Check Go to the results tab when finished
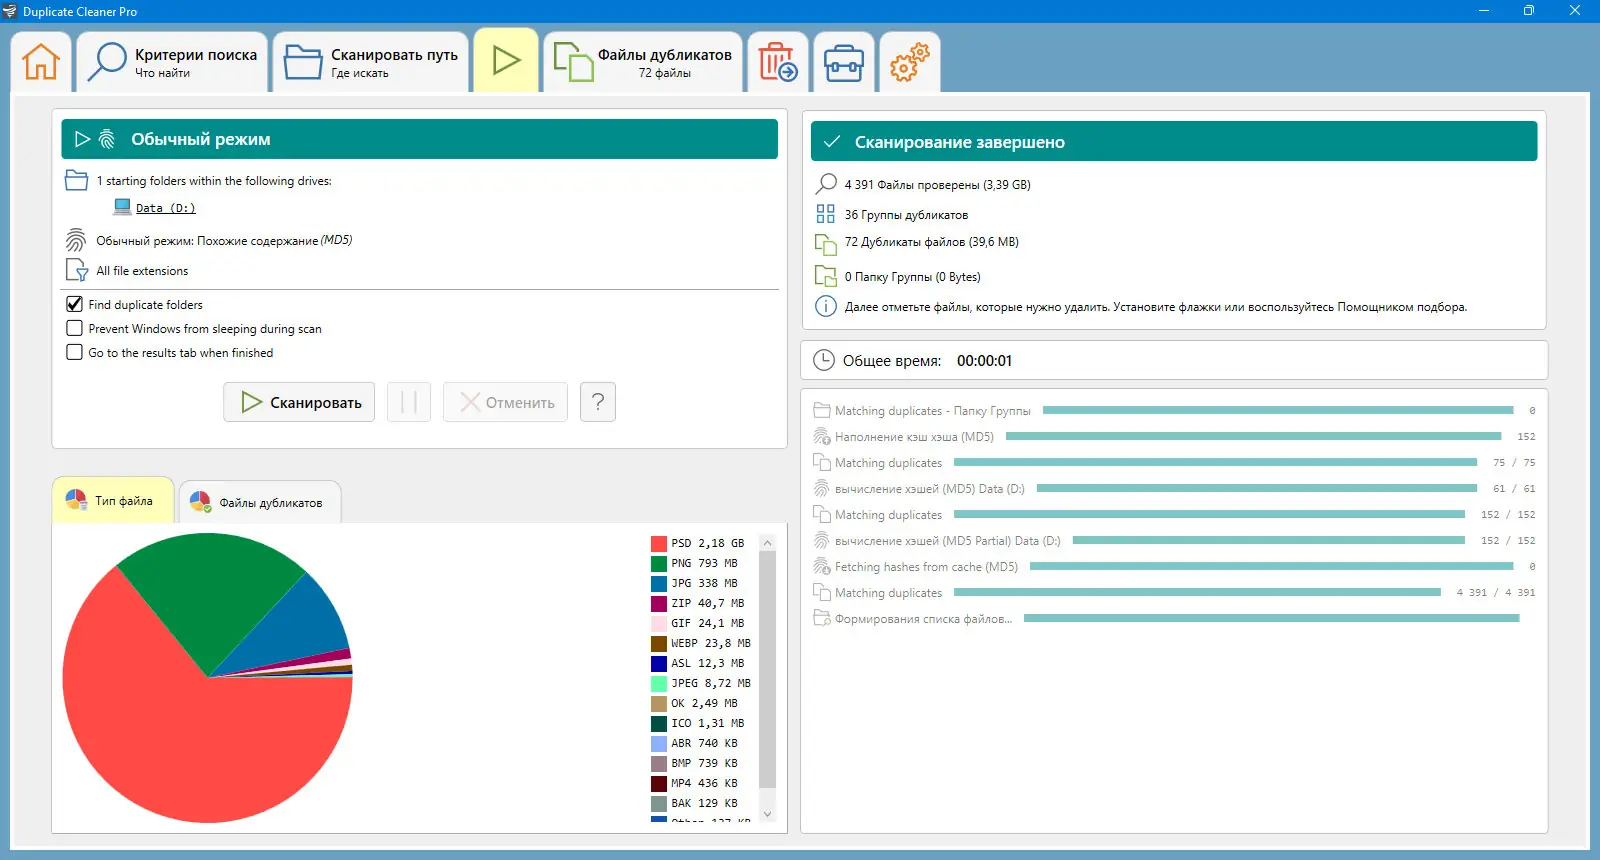This screenshot has width=1600, height=860. point(74,352)
